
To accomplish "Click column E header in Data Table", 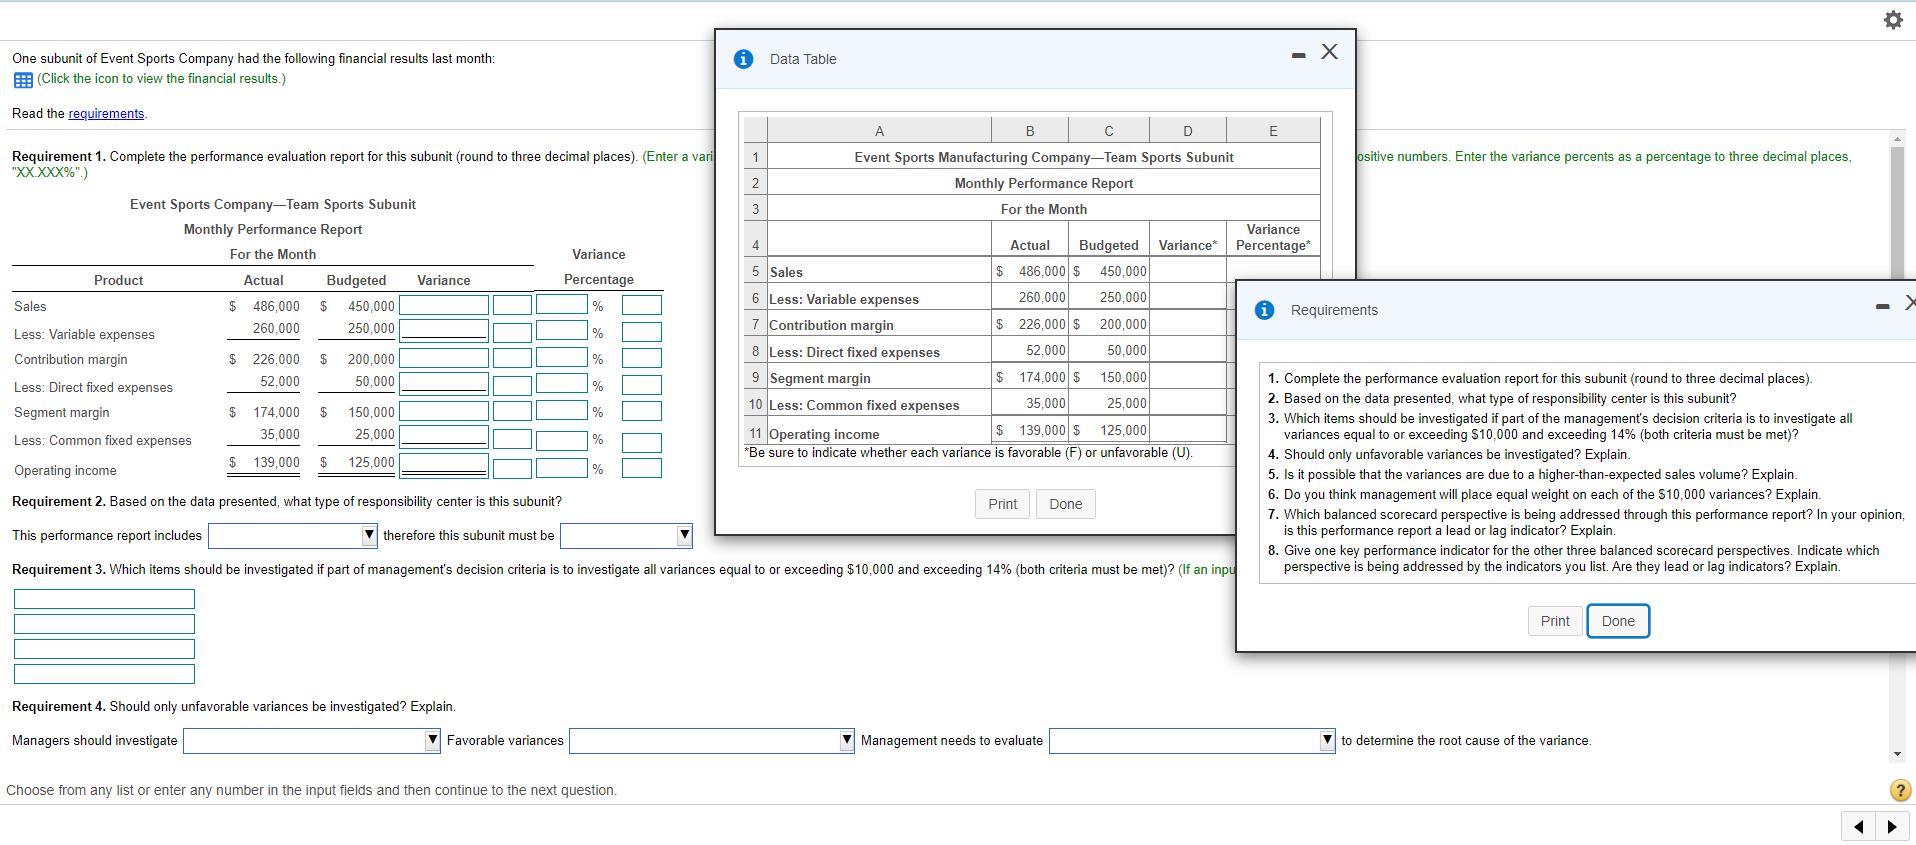I will pyautogui.click(x=1273, y=130).
